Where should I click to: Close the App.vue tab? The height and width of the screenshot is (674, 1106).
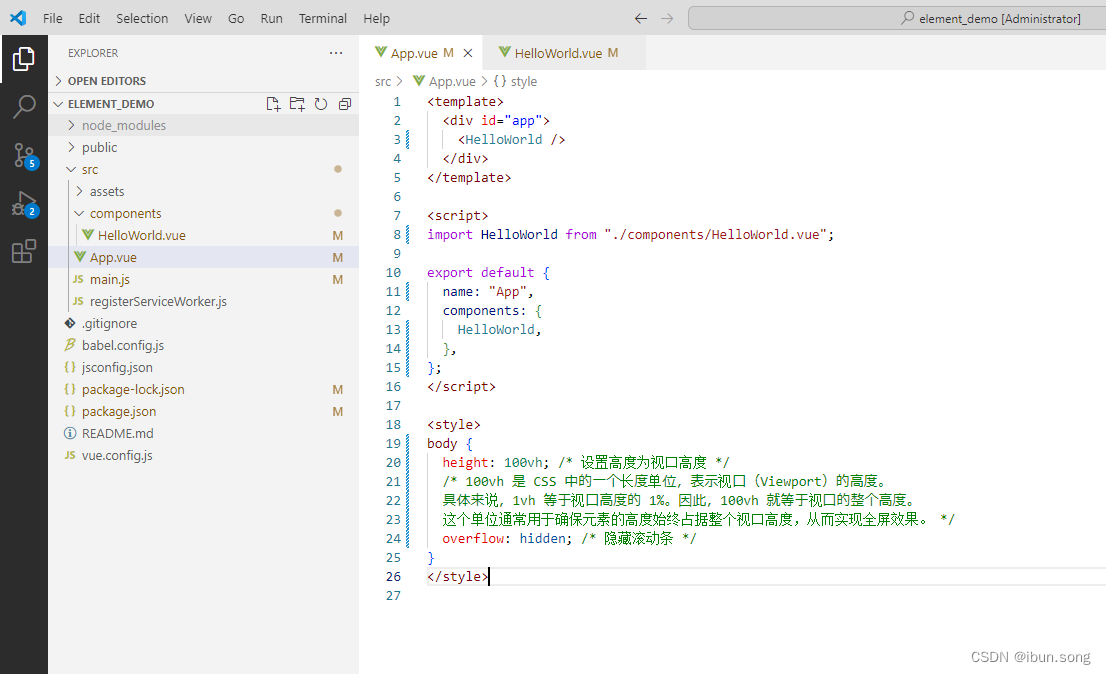(468, 53)
